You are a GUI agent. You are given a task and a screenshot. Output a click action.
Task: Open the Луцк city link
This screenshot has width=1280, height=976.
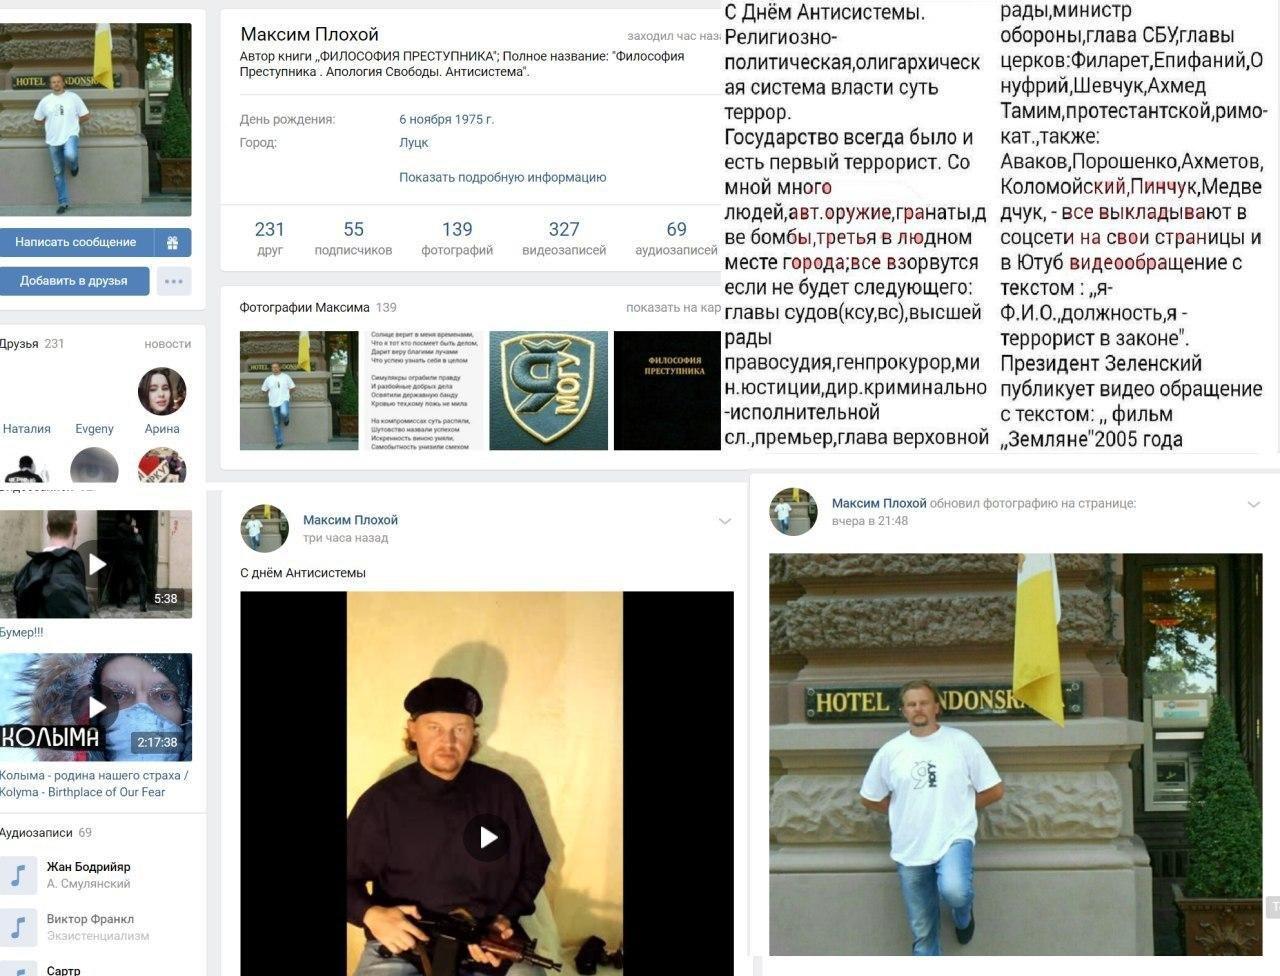pos(414,142)
